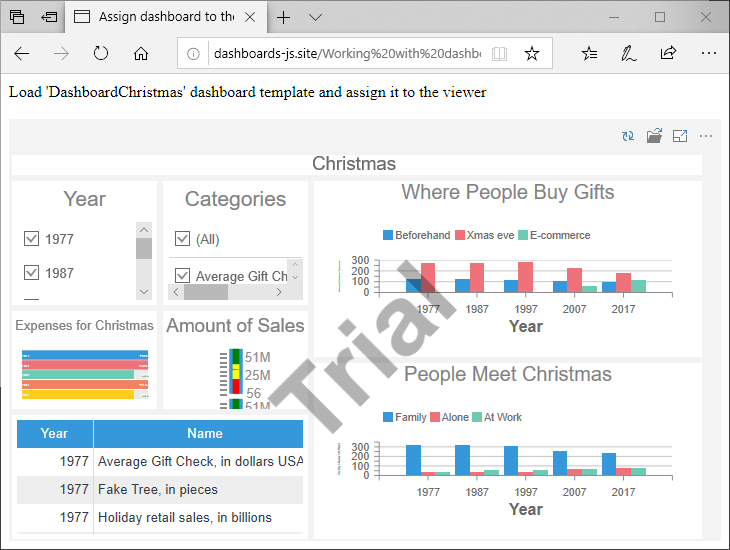Click browser refresh button
The height and width of the screenshot is (550, 730).
(x=101, y=53)
